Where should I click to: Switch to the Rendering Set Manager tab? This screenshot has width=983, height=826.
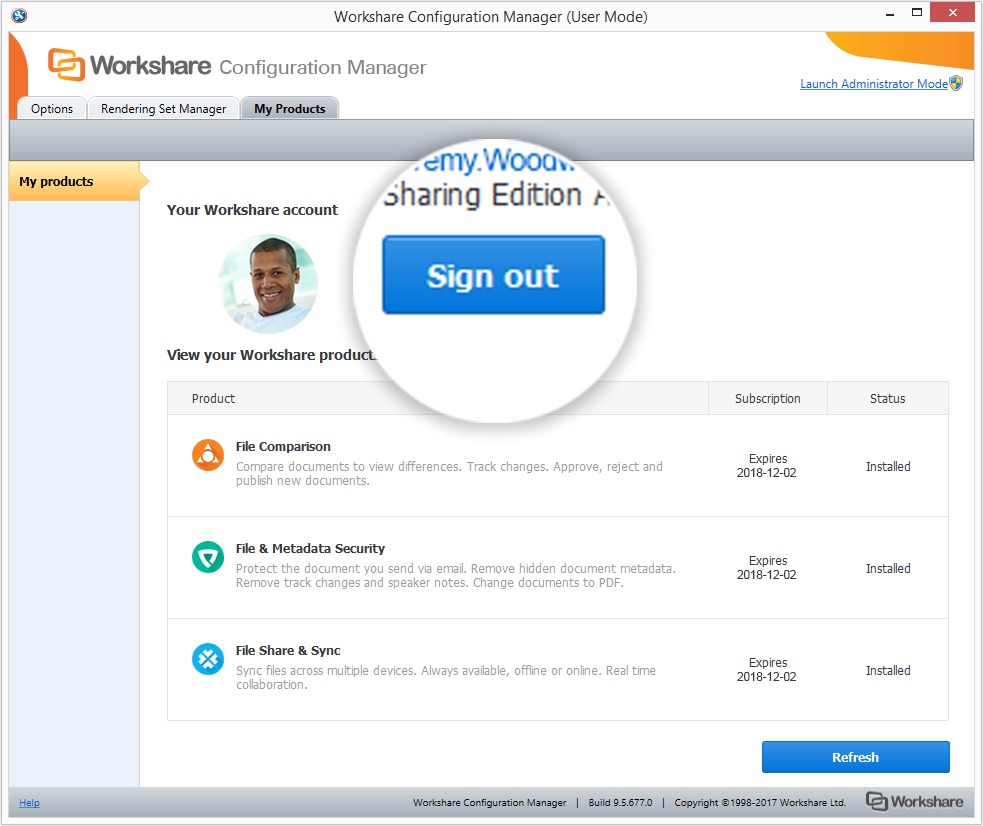pos(164,109)
